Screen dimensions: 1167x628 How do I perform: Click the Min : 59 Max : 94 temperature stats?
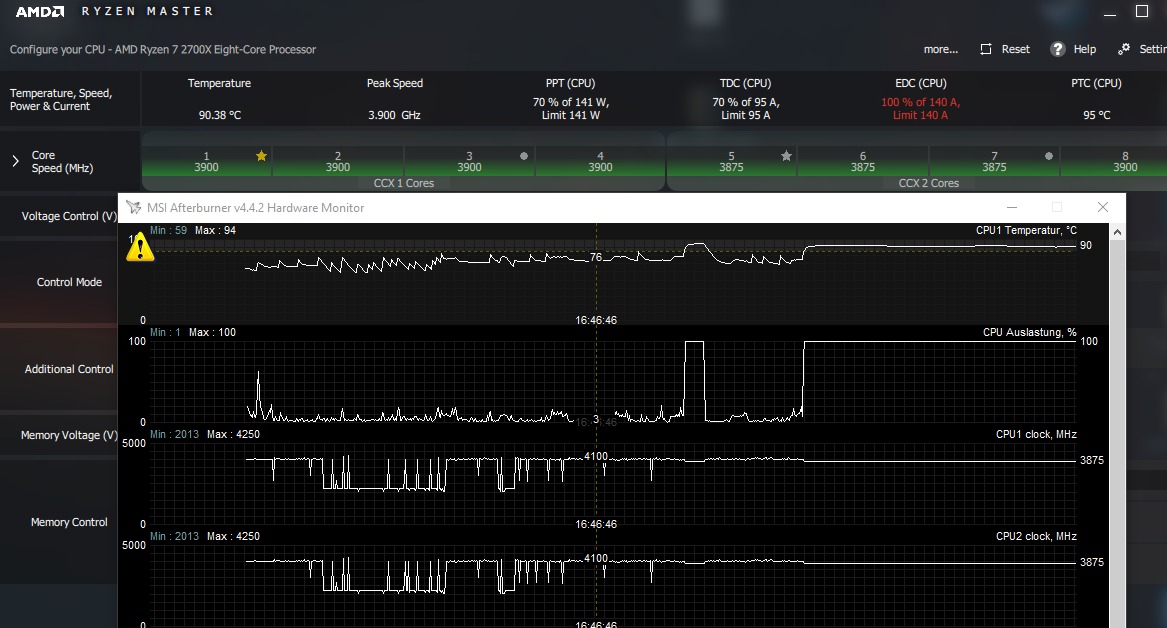tap(193, 231)
